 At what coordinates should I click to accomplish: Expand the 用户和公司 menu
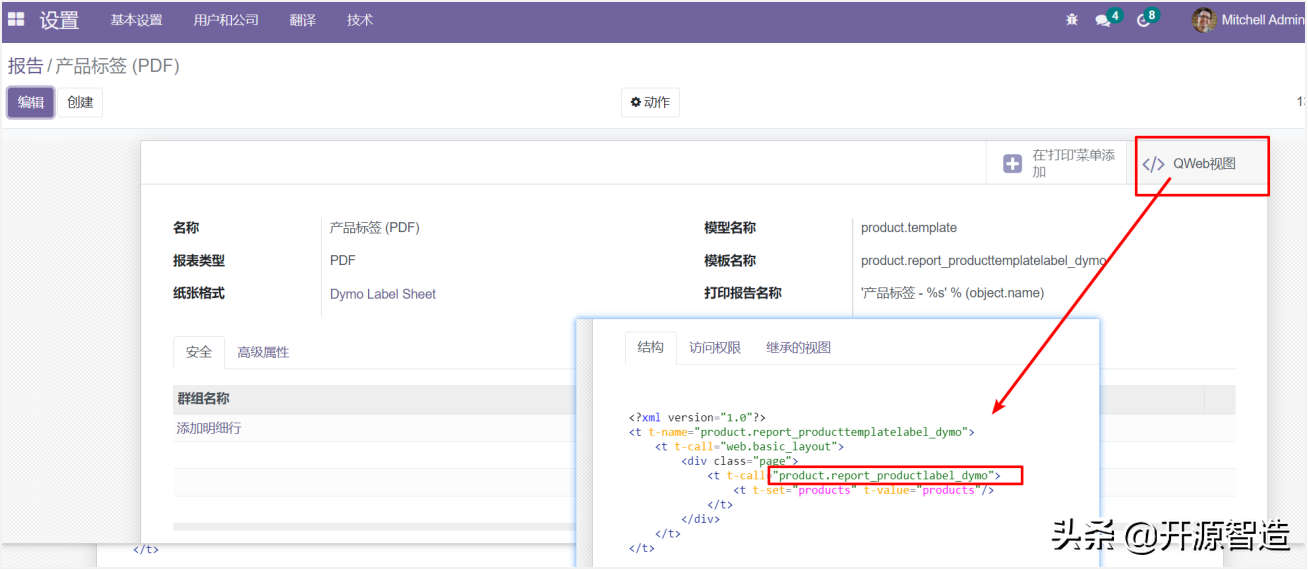coord(226,20)
